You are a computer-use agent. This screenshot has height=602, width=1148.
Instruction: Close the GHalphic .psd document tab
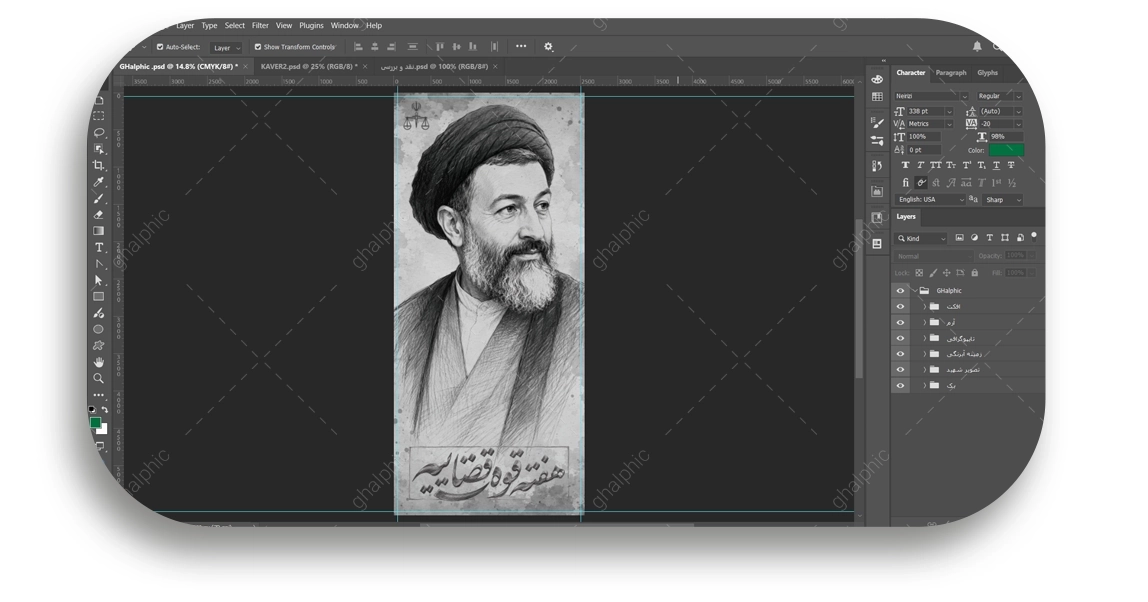click(x=245, y=67)
